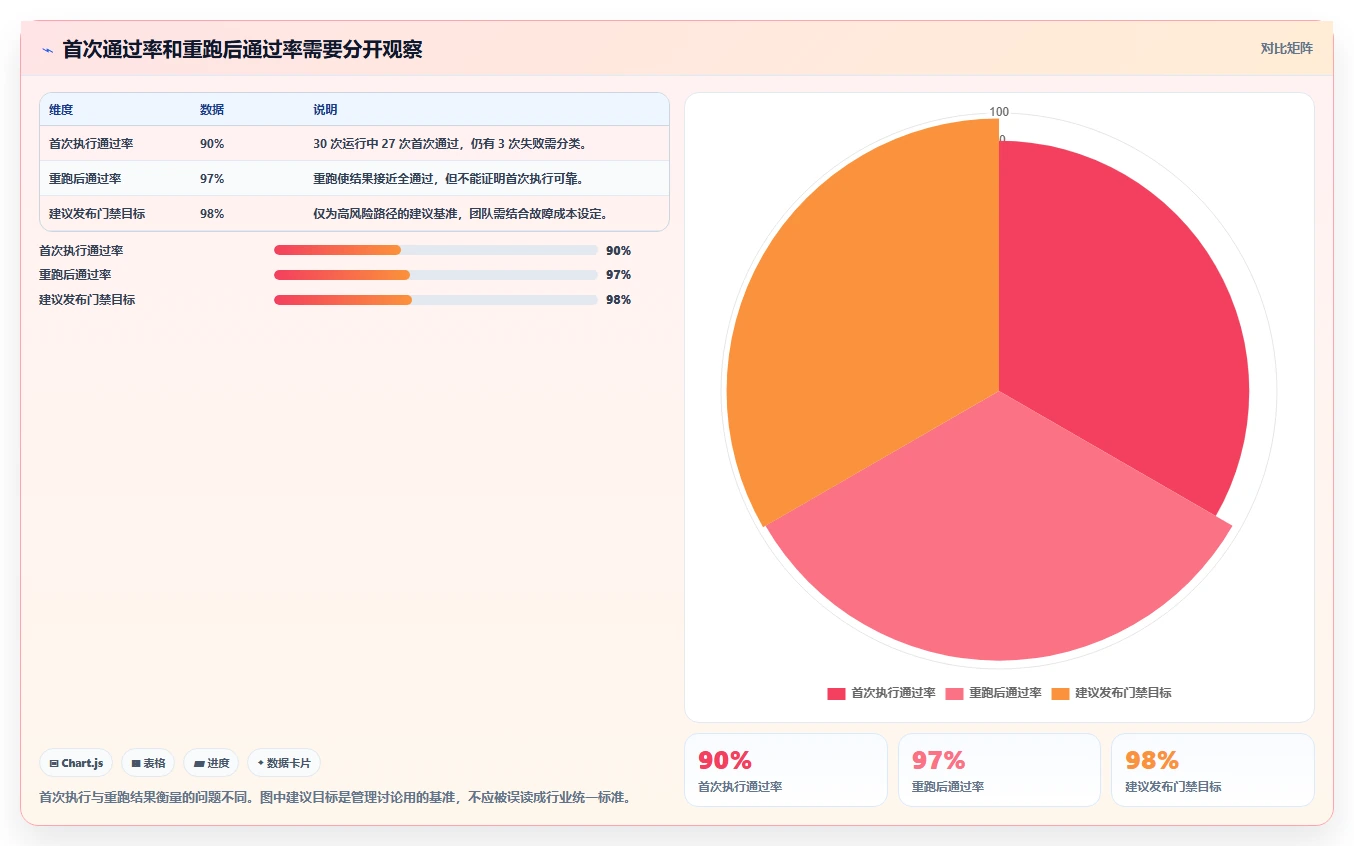1354x846 pixels.
Task: Click the 维度 column header
Action: pos(61,110)
